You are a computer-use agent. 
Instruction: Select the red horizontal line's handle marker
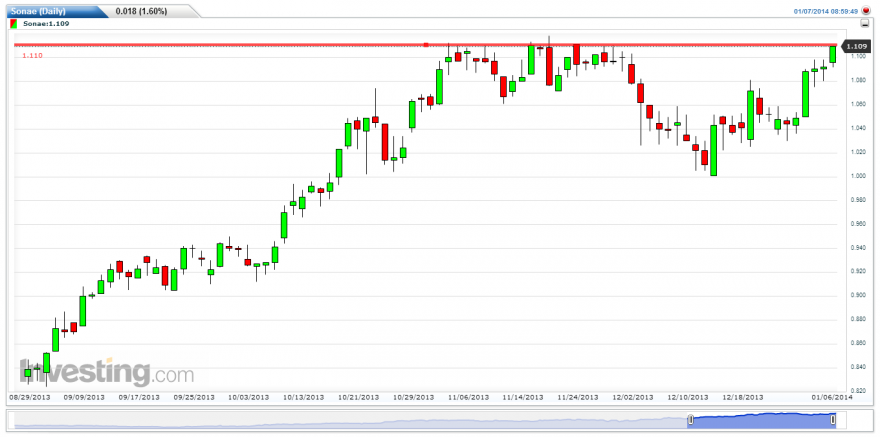(x=426, y=44)
